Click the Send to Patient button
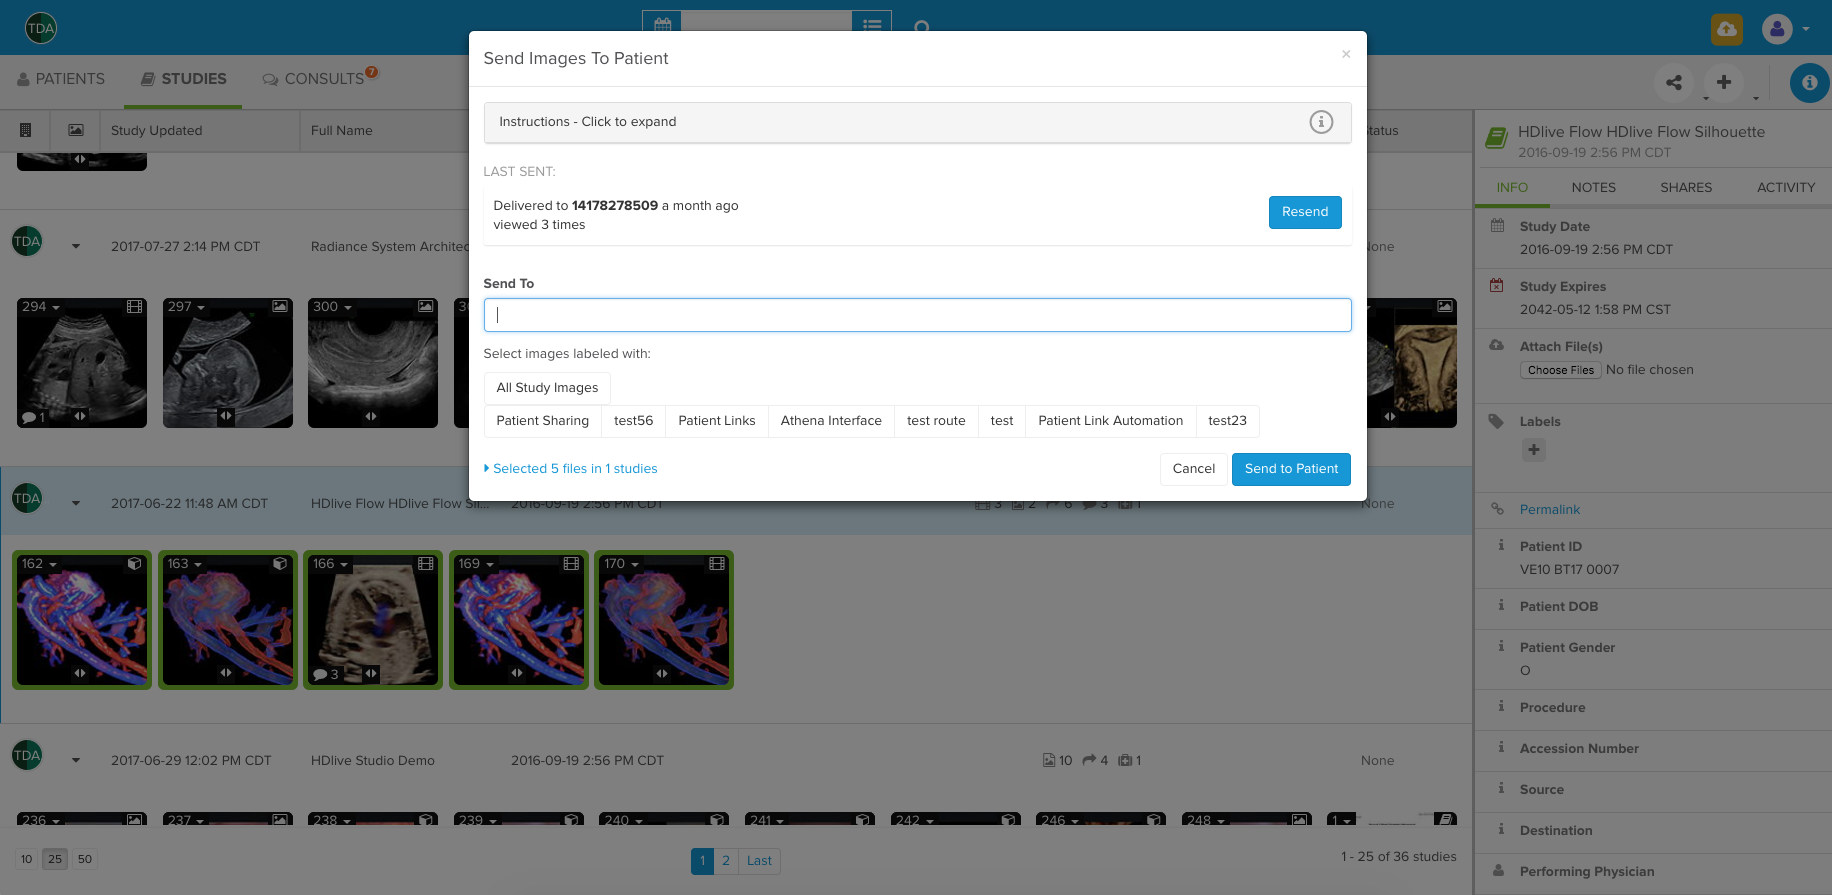 (1291, 469)
